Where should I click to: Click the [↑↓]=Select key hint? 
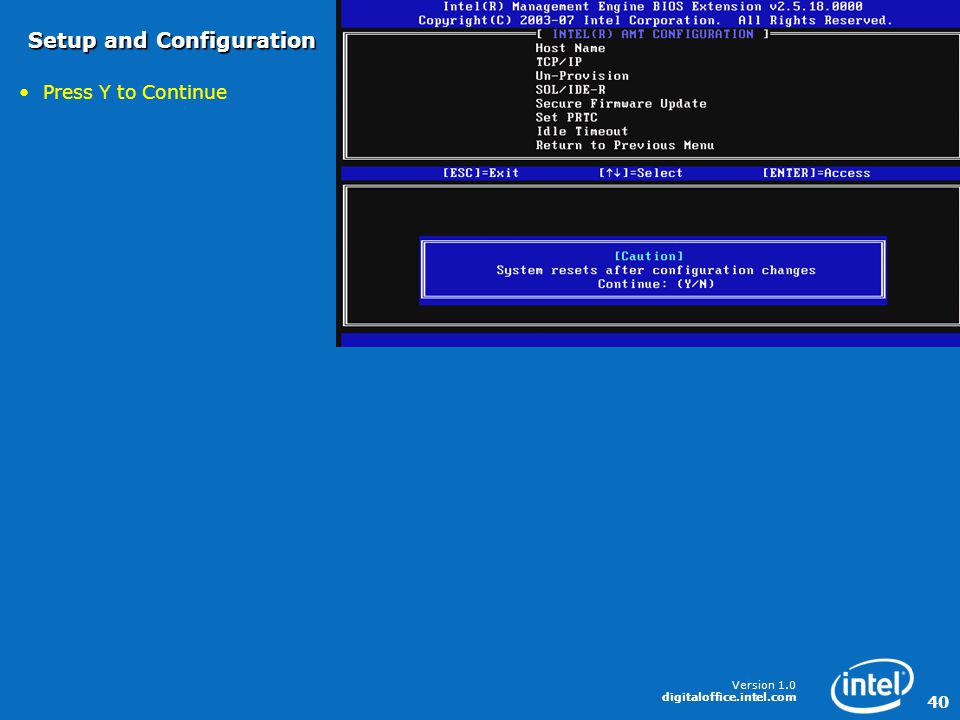(640, 173)
